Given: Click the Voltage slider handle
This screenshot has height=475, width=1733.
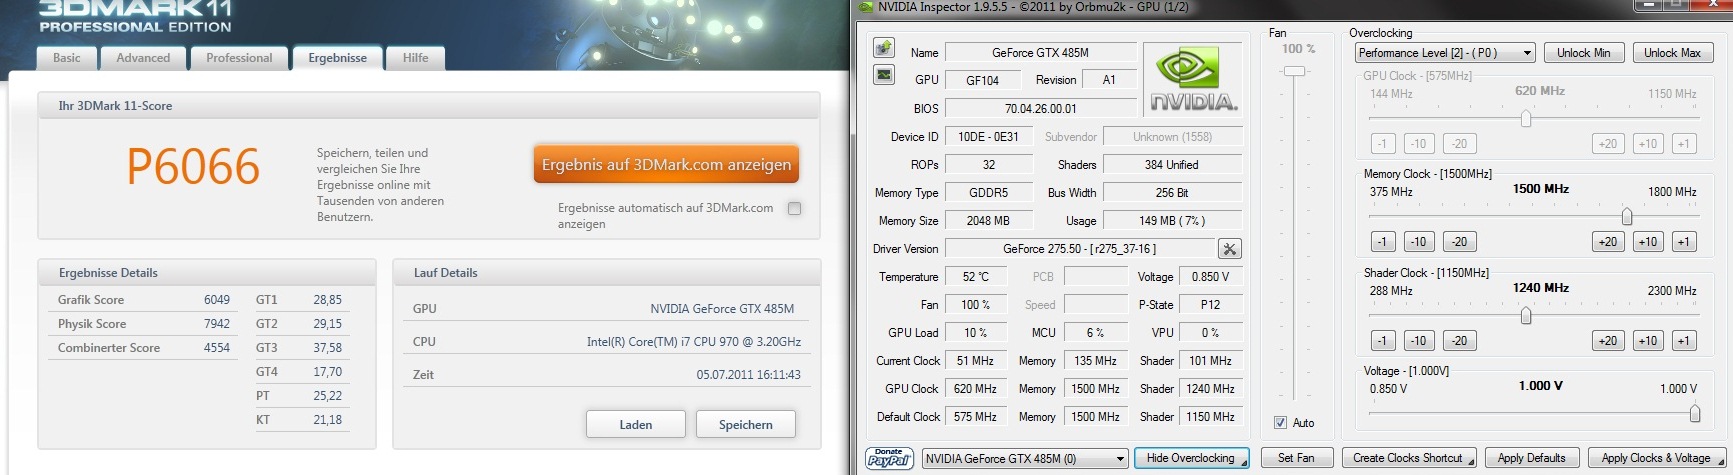Looking at the screenshot, I should click(1695, 414).
